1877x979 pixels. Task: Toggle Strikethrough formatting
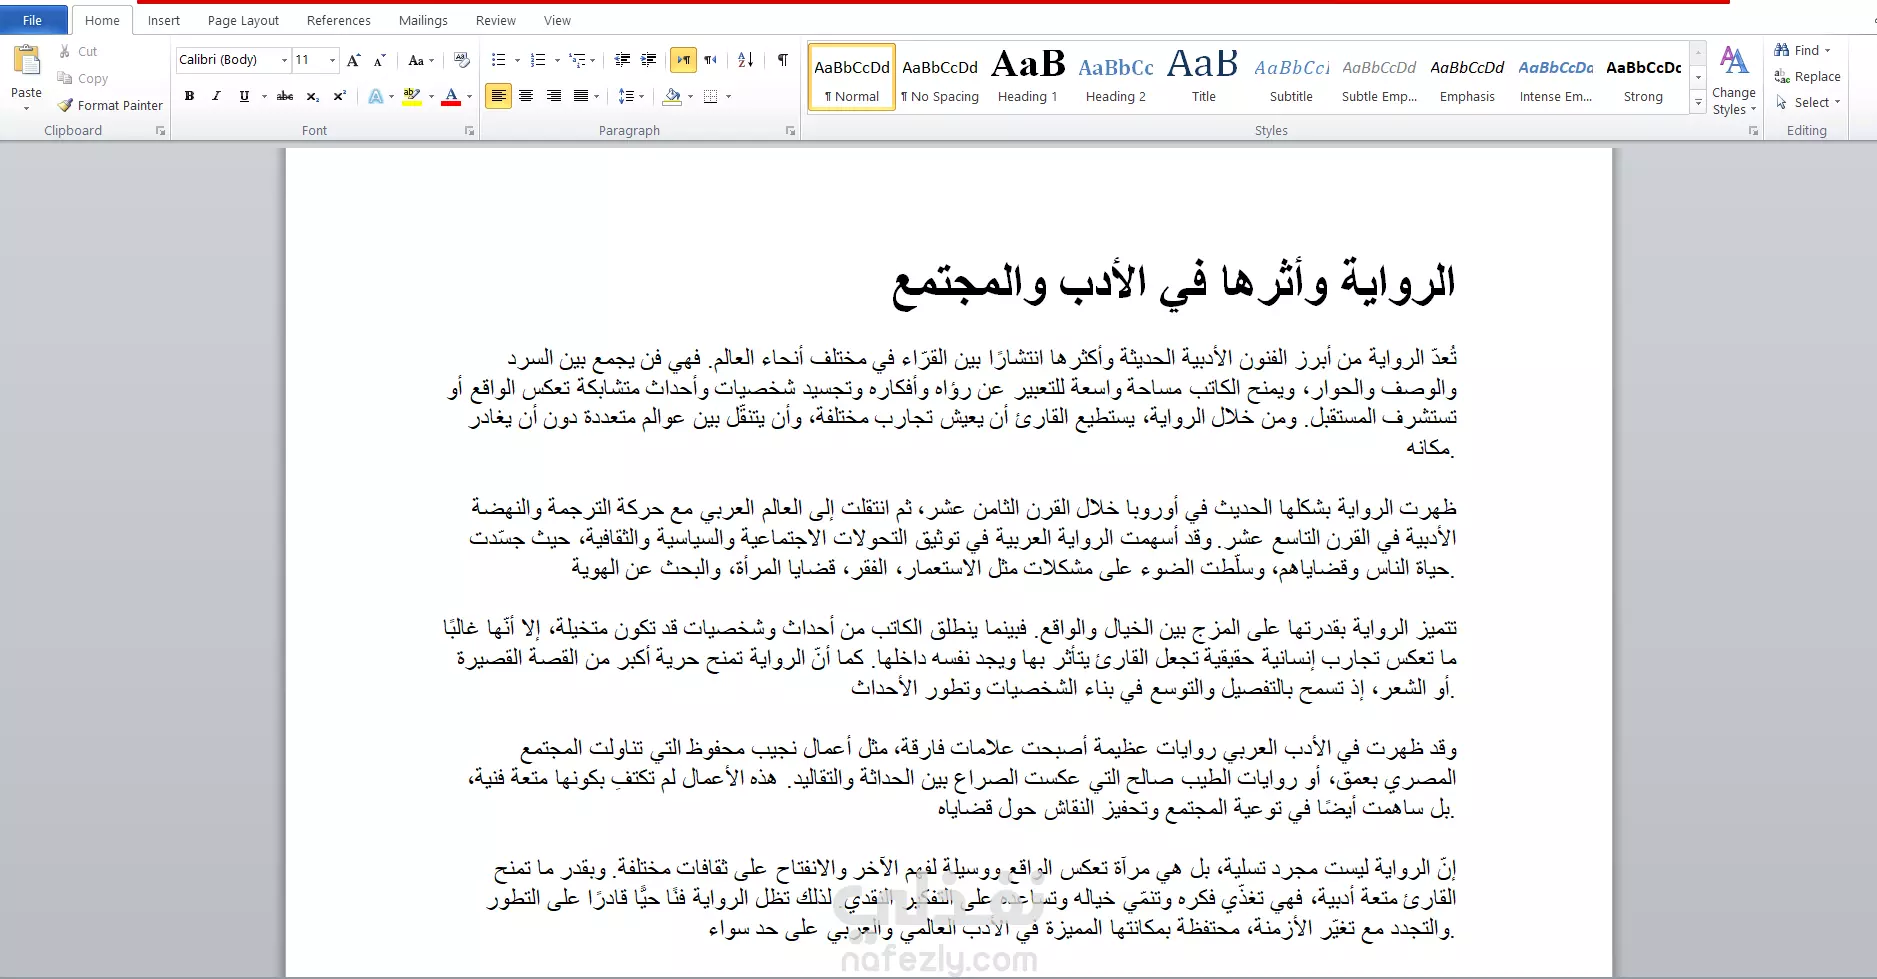tap(285, 96)
